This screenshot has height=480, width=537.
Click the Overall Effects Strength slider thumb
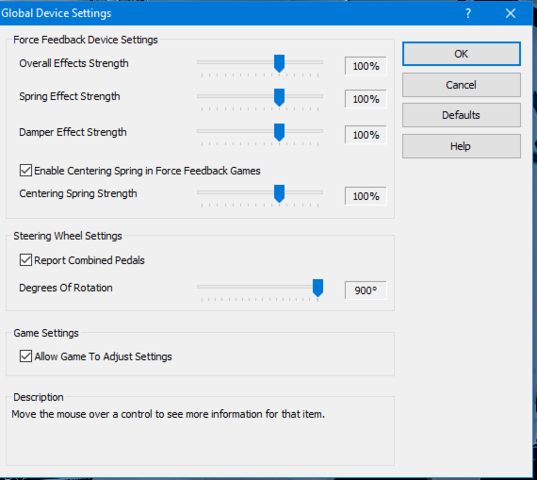coord(279,63)
